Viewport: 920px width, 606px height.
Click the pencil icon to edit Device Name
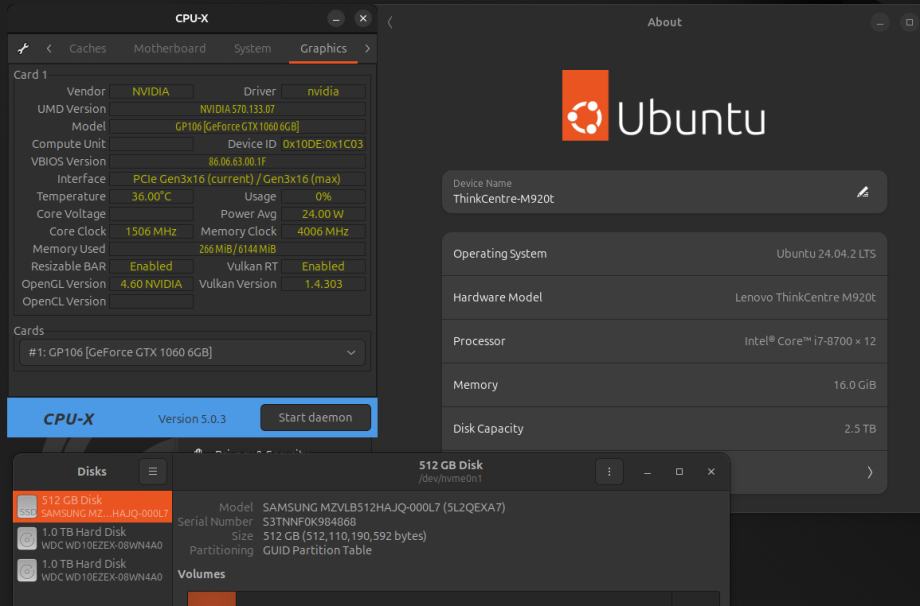coord(863,192)
